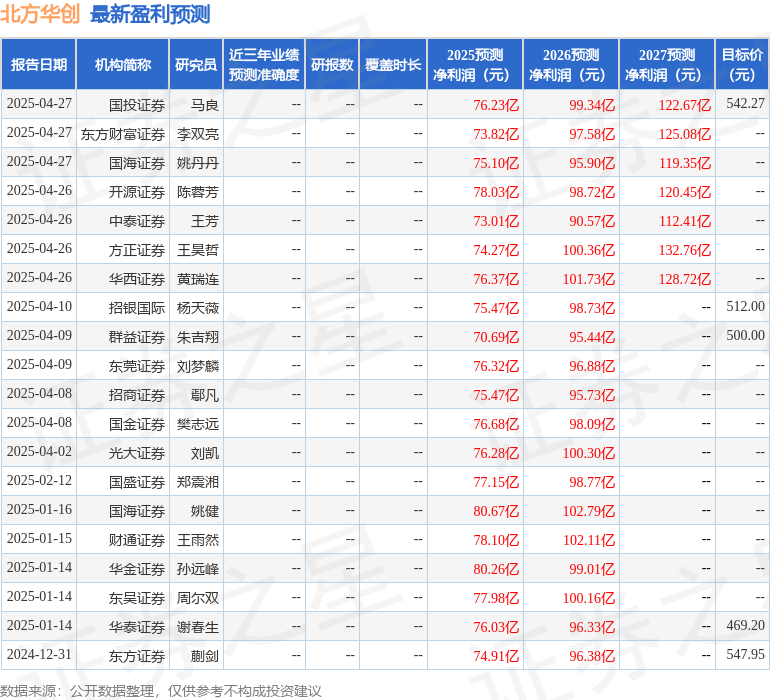
Task: Click the 132.76亿 2027 profit forecast value
Action: click(685, 250)
